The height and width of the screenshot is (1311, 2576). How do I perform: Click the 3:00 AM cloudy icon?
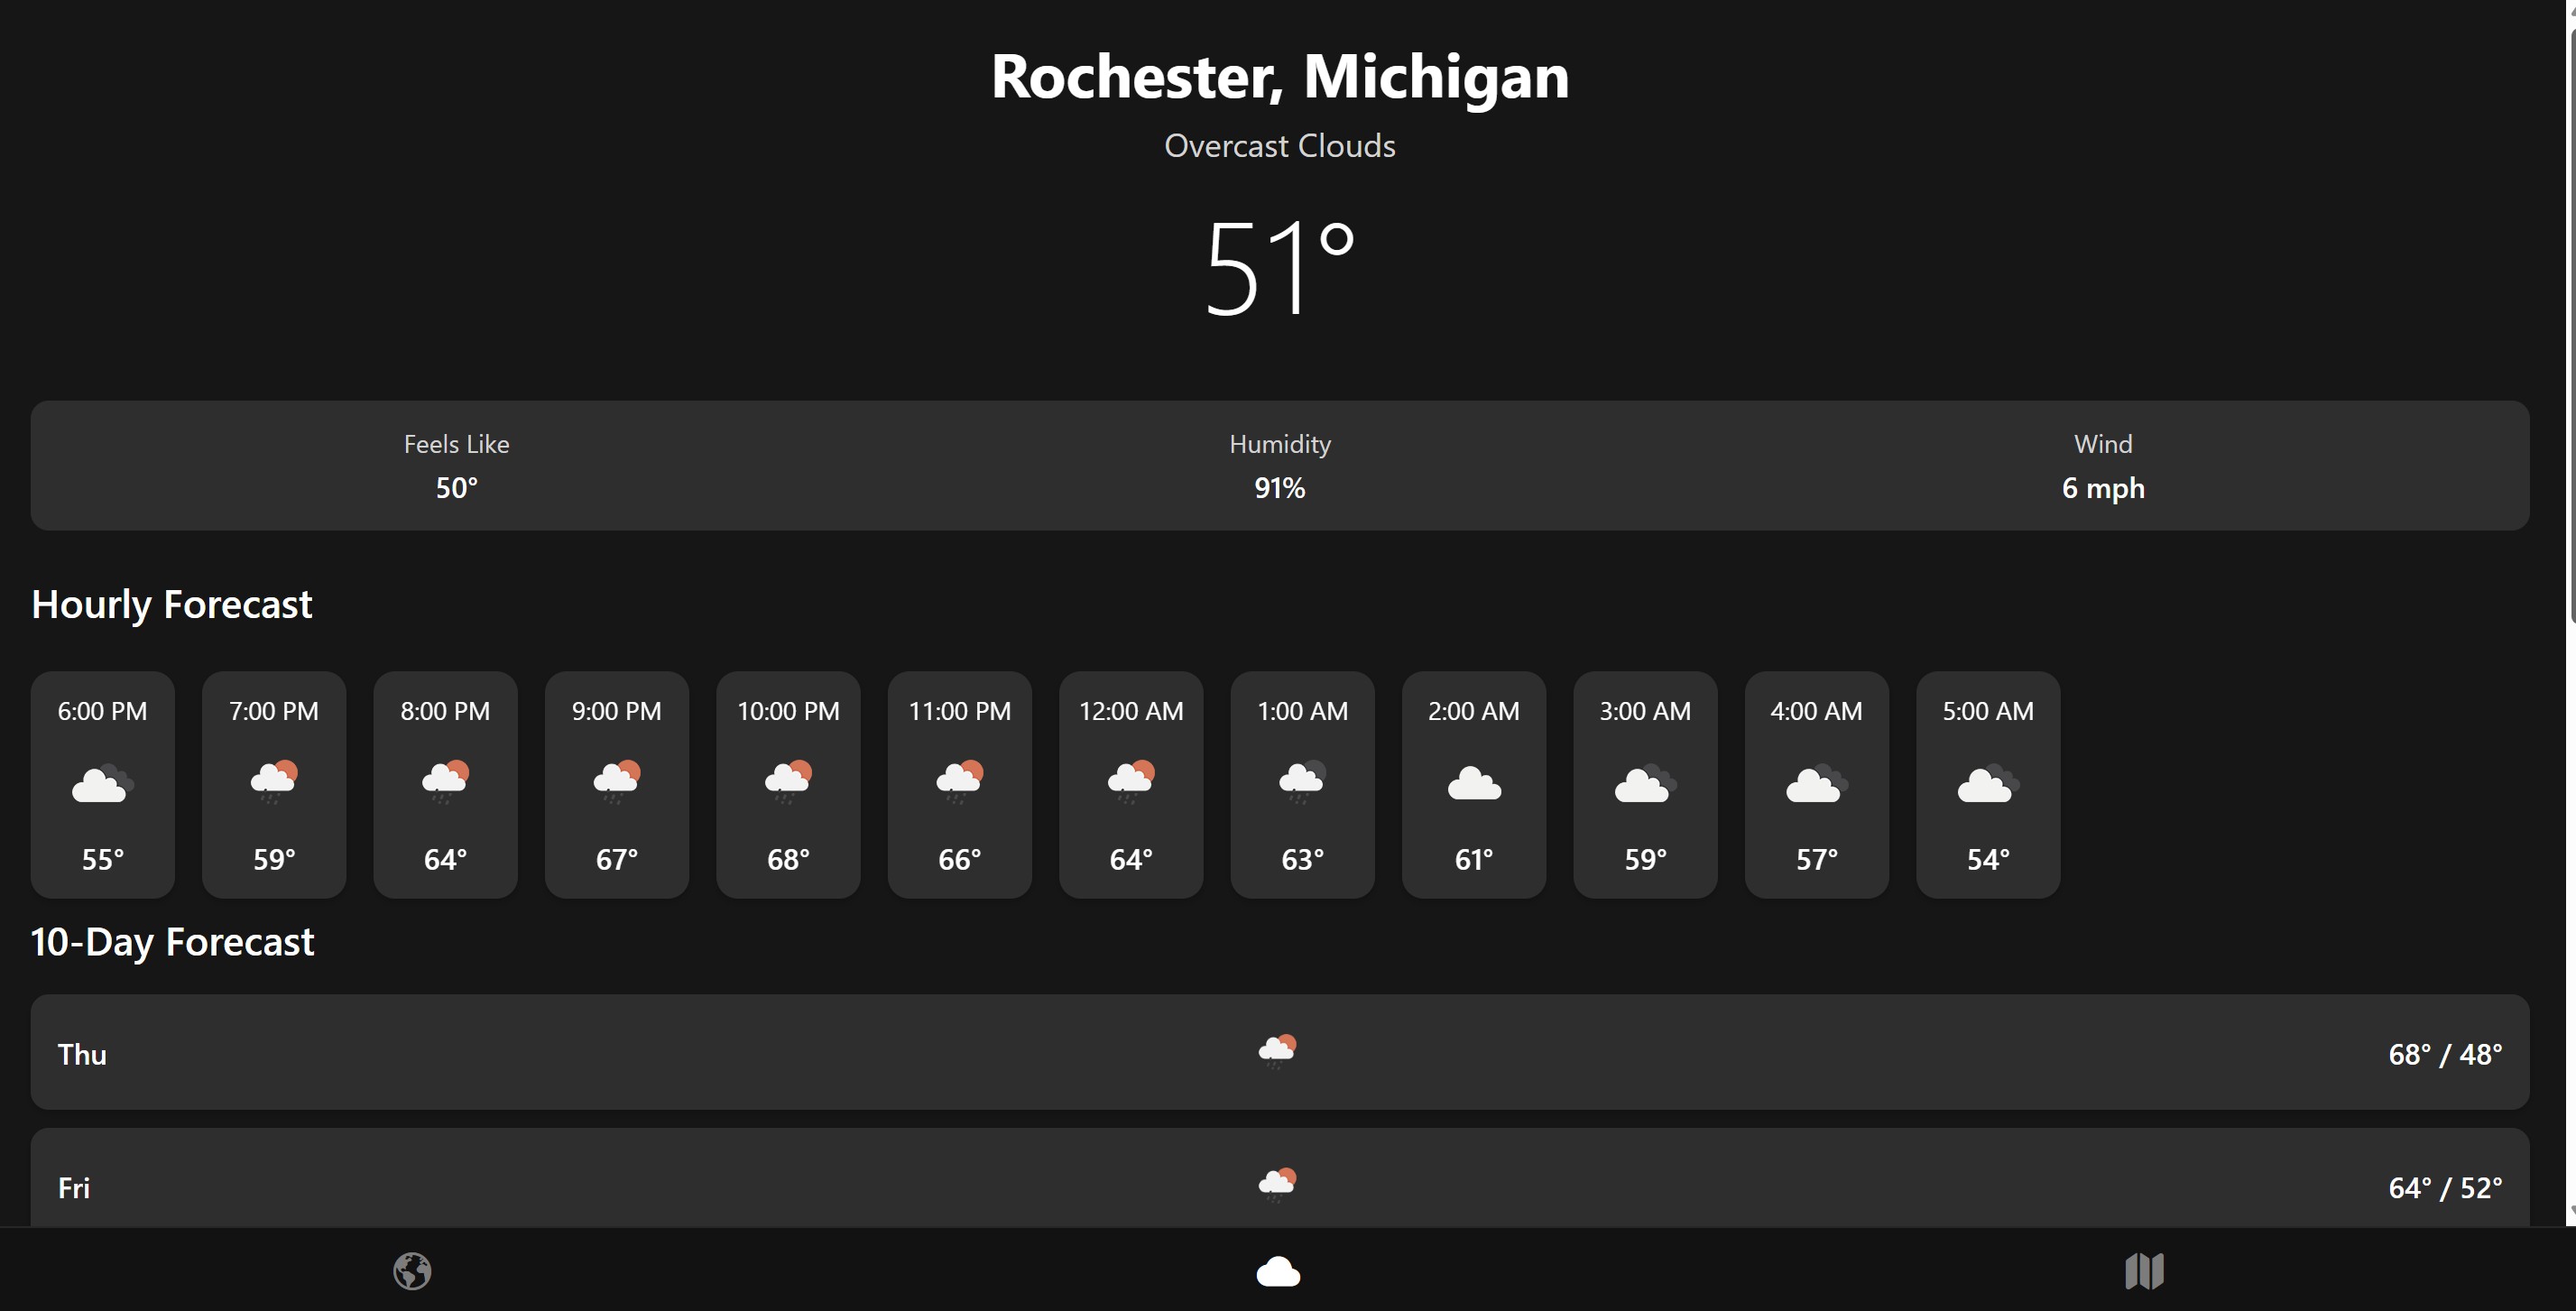pos(1646,783)
